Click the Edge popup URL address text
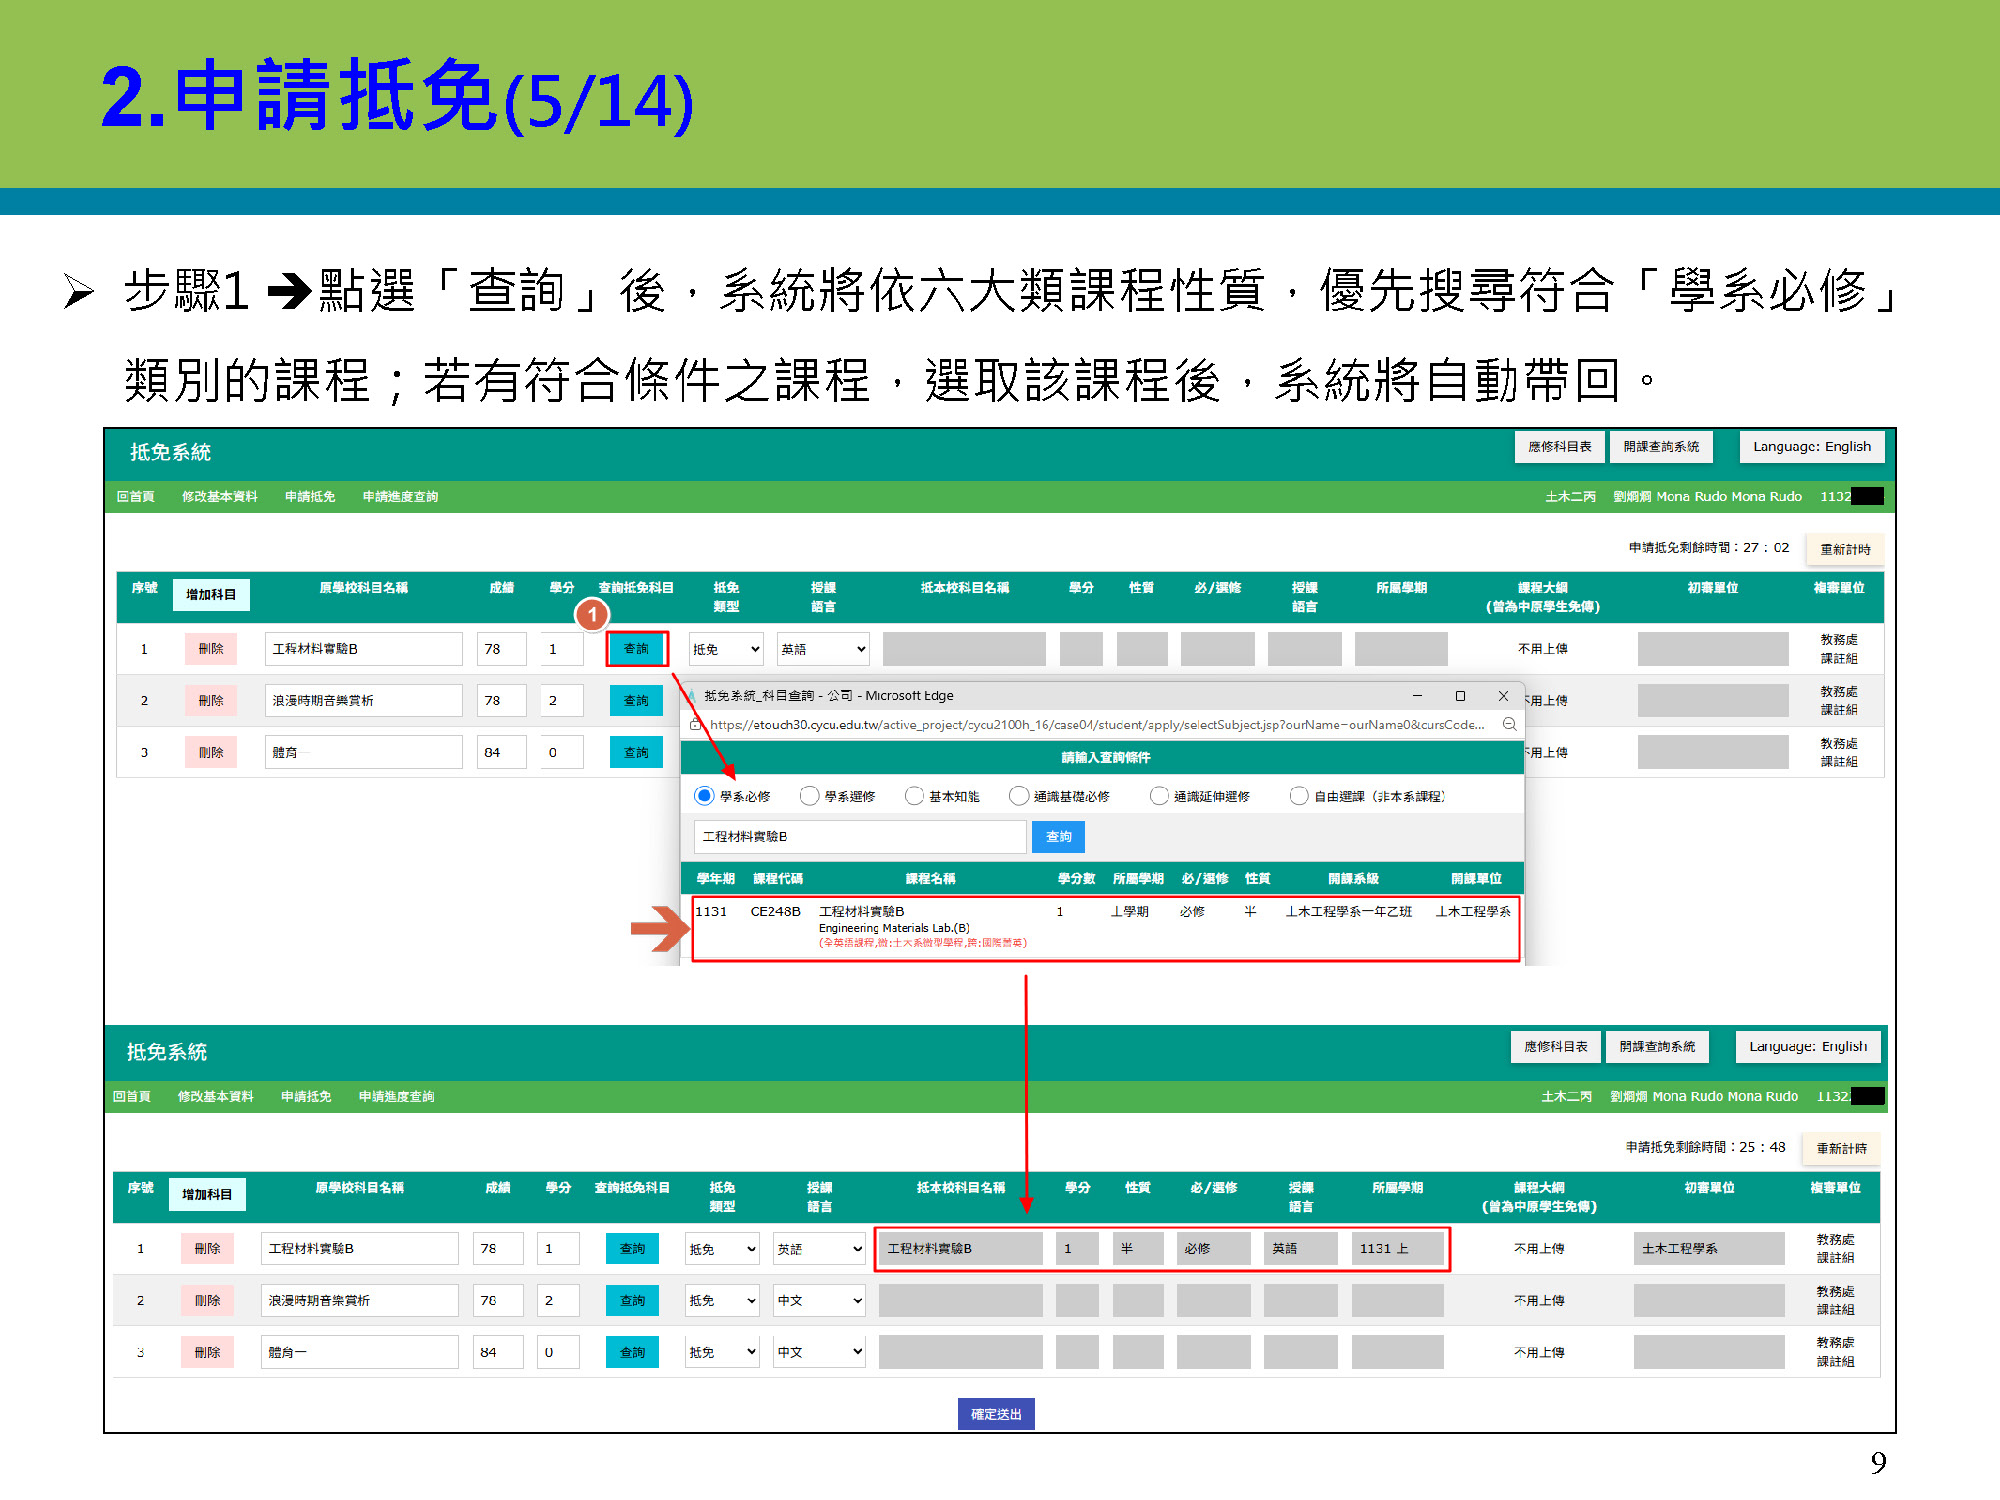The height and width of the screenshot is (1500, 2000). pos(1097,725)
